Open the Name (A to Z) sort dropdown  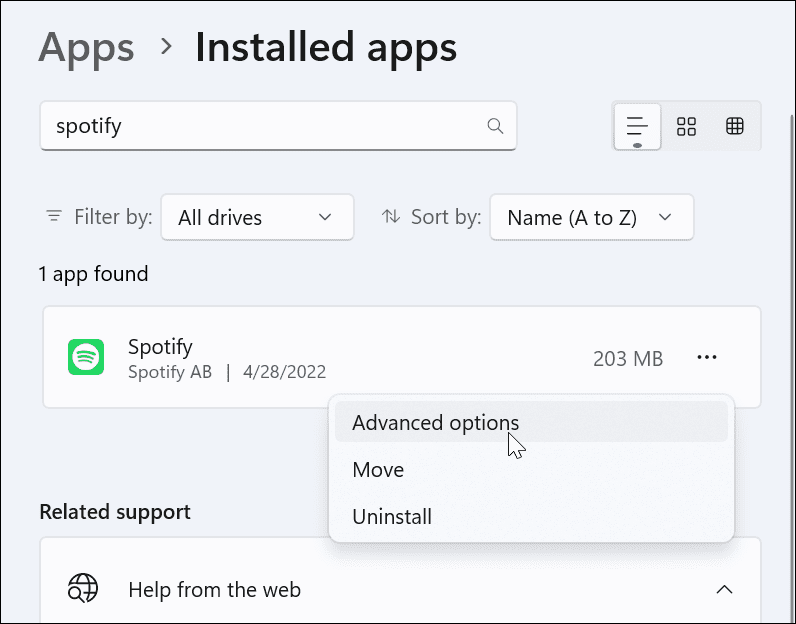tap(591, 217)
